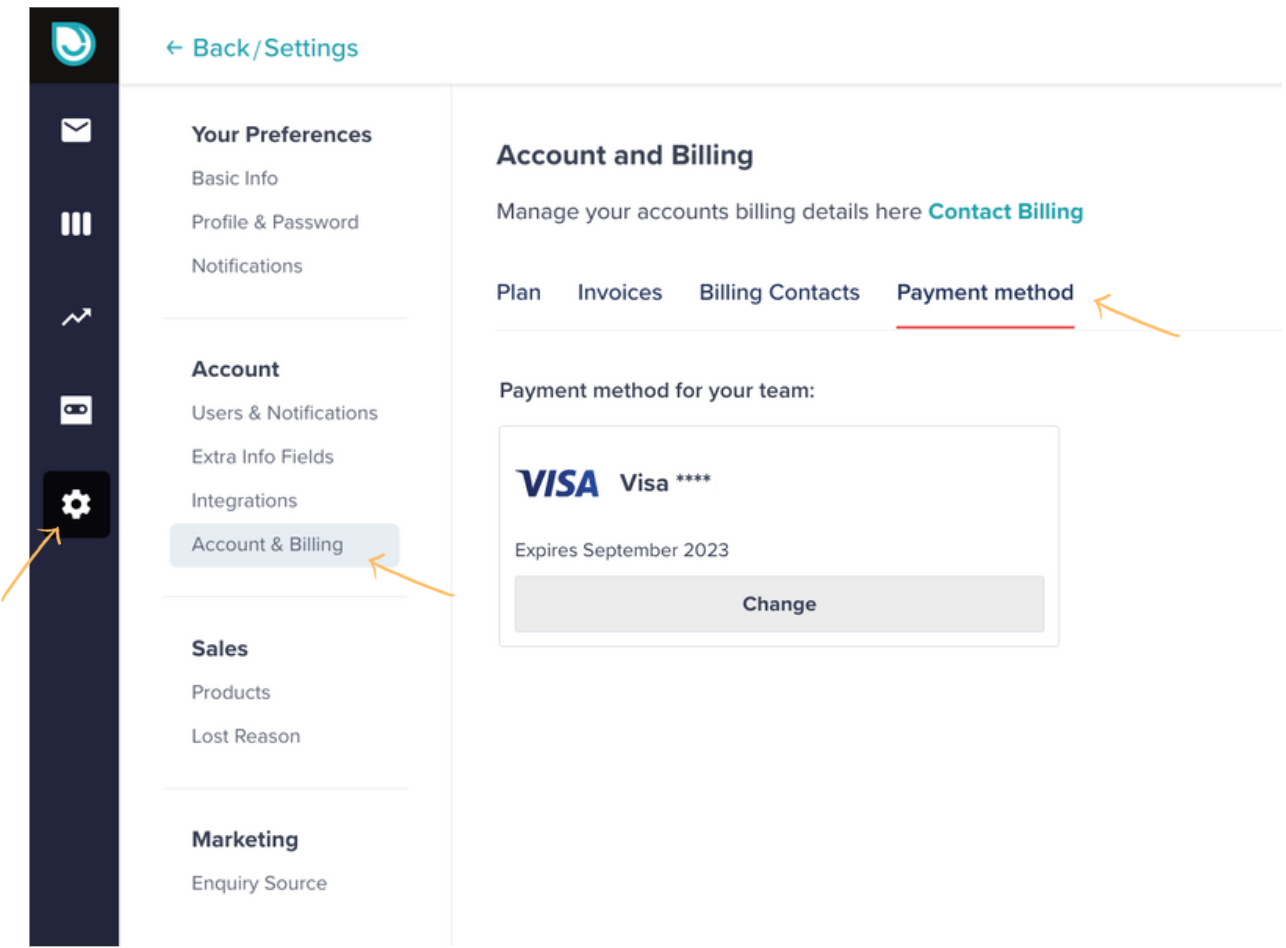This screenshot has height=948, width=1286.
Task: Open the Billing Contacts tab
Action: point(779,293)
